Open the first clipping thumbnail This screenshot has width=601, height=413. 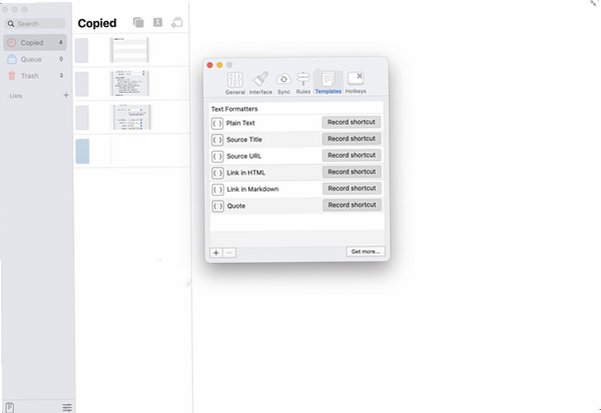click(x=130, y=50)
